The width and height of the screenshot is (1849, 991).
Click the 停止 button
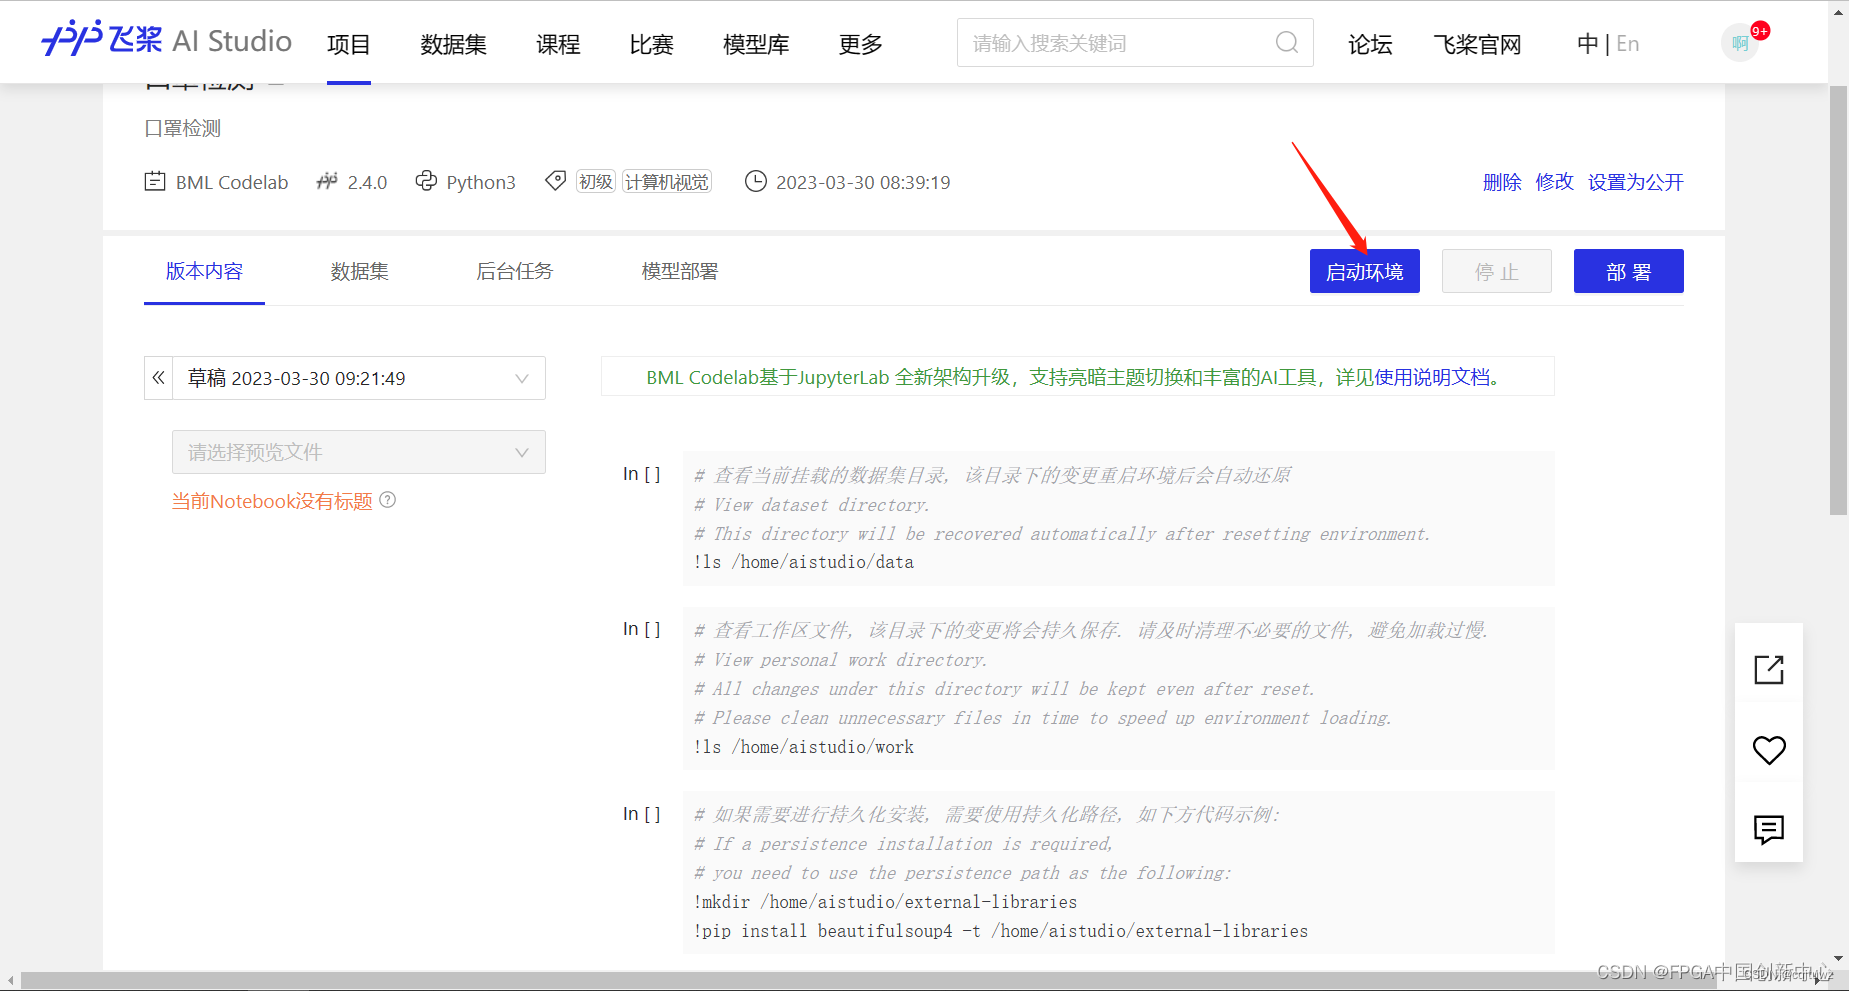click(1497, 271)
